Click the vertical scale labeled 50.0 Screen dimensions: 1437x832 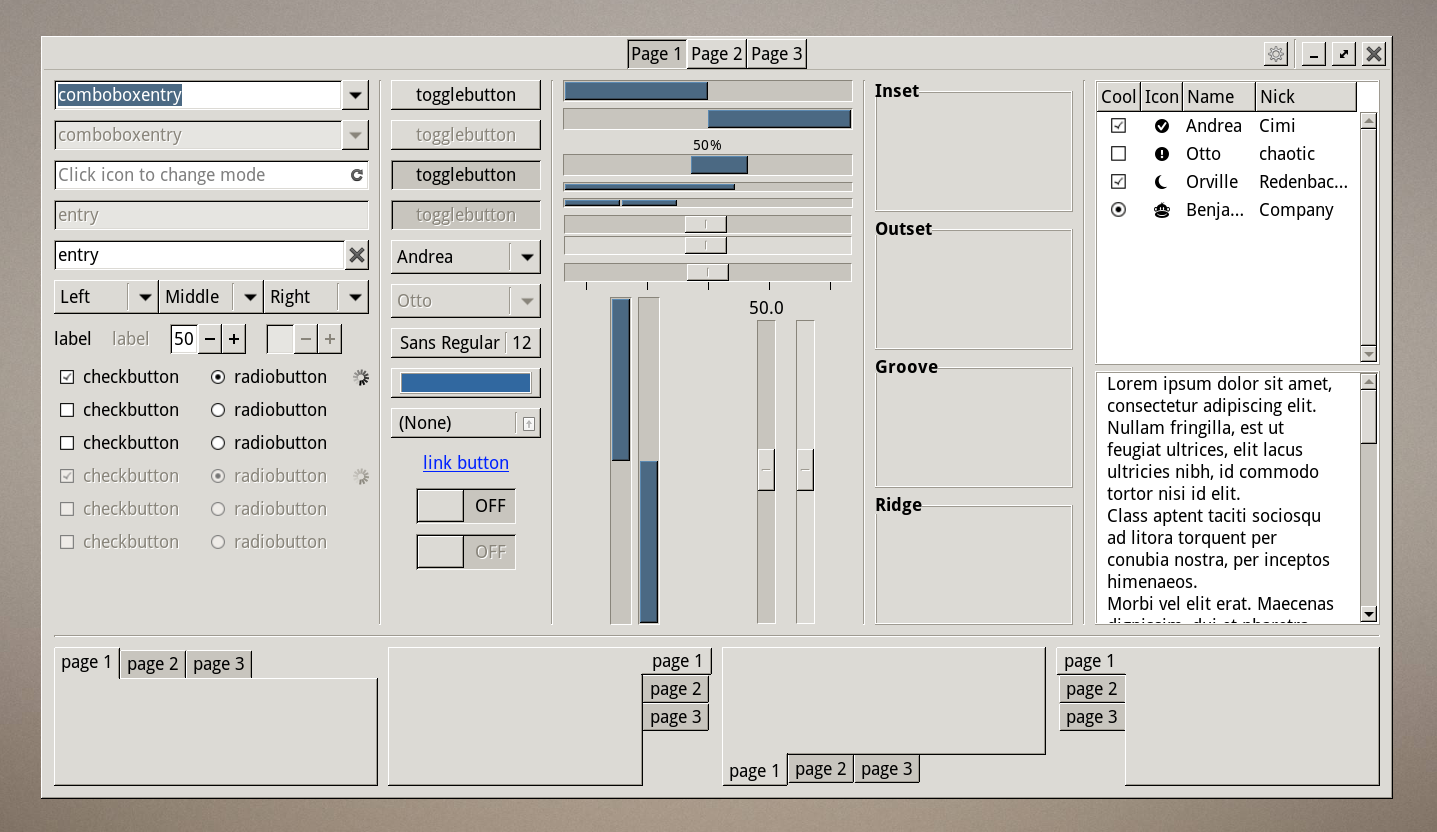click(766, 471)
